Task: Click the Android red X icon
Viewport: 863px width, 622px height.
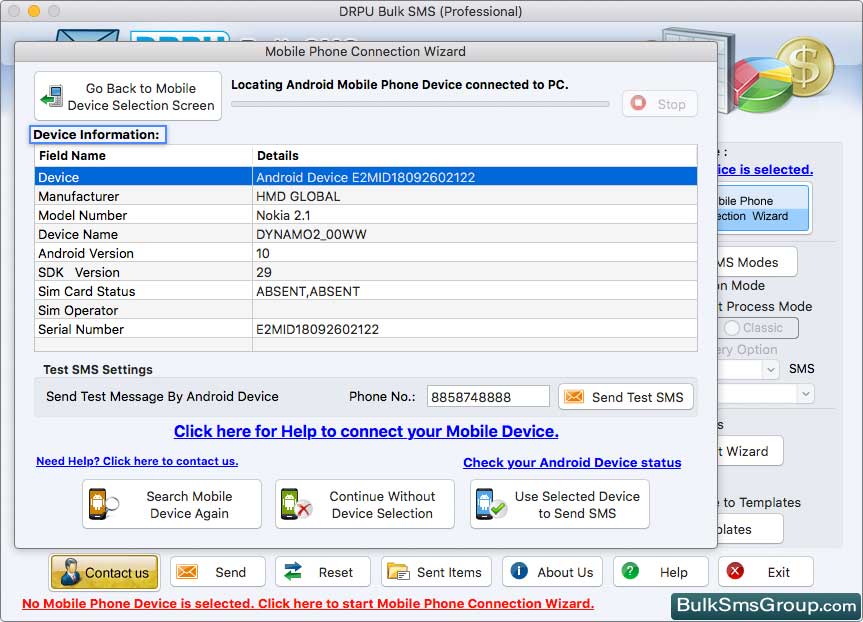Action: 296,504
